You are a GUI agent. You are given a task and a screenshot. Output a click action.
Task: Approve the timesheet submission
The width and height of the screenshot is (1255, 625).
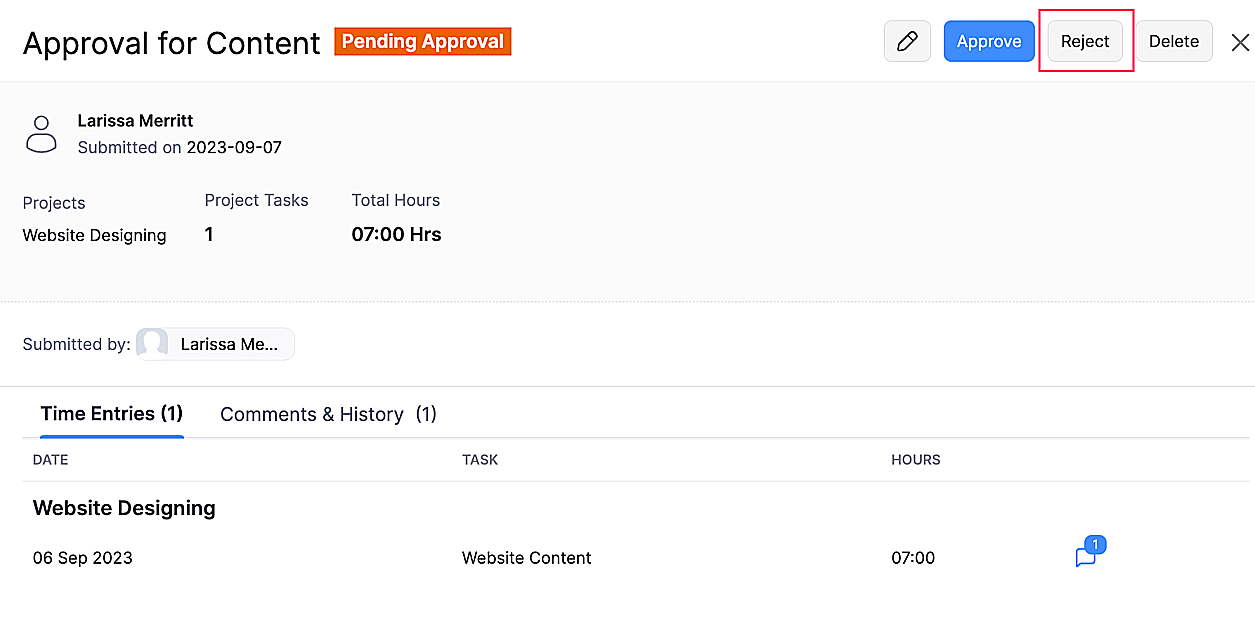pos(989,41)
